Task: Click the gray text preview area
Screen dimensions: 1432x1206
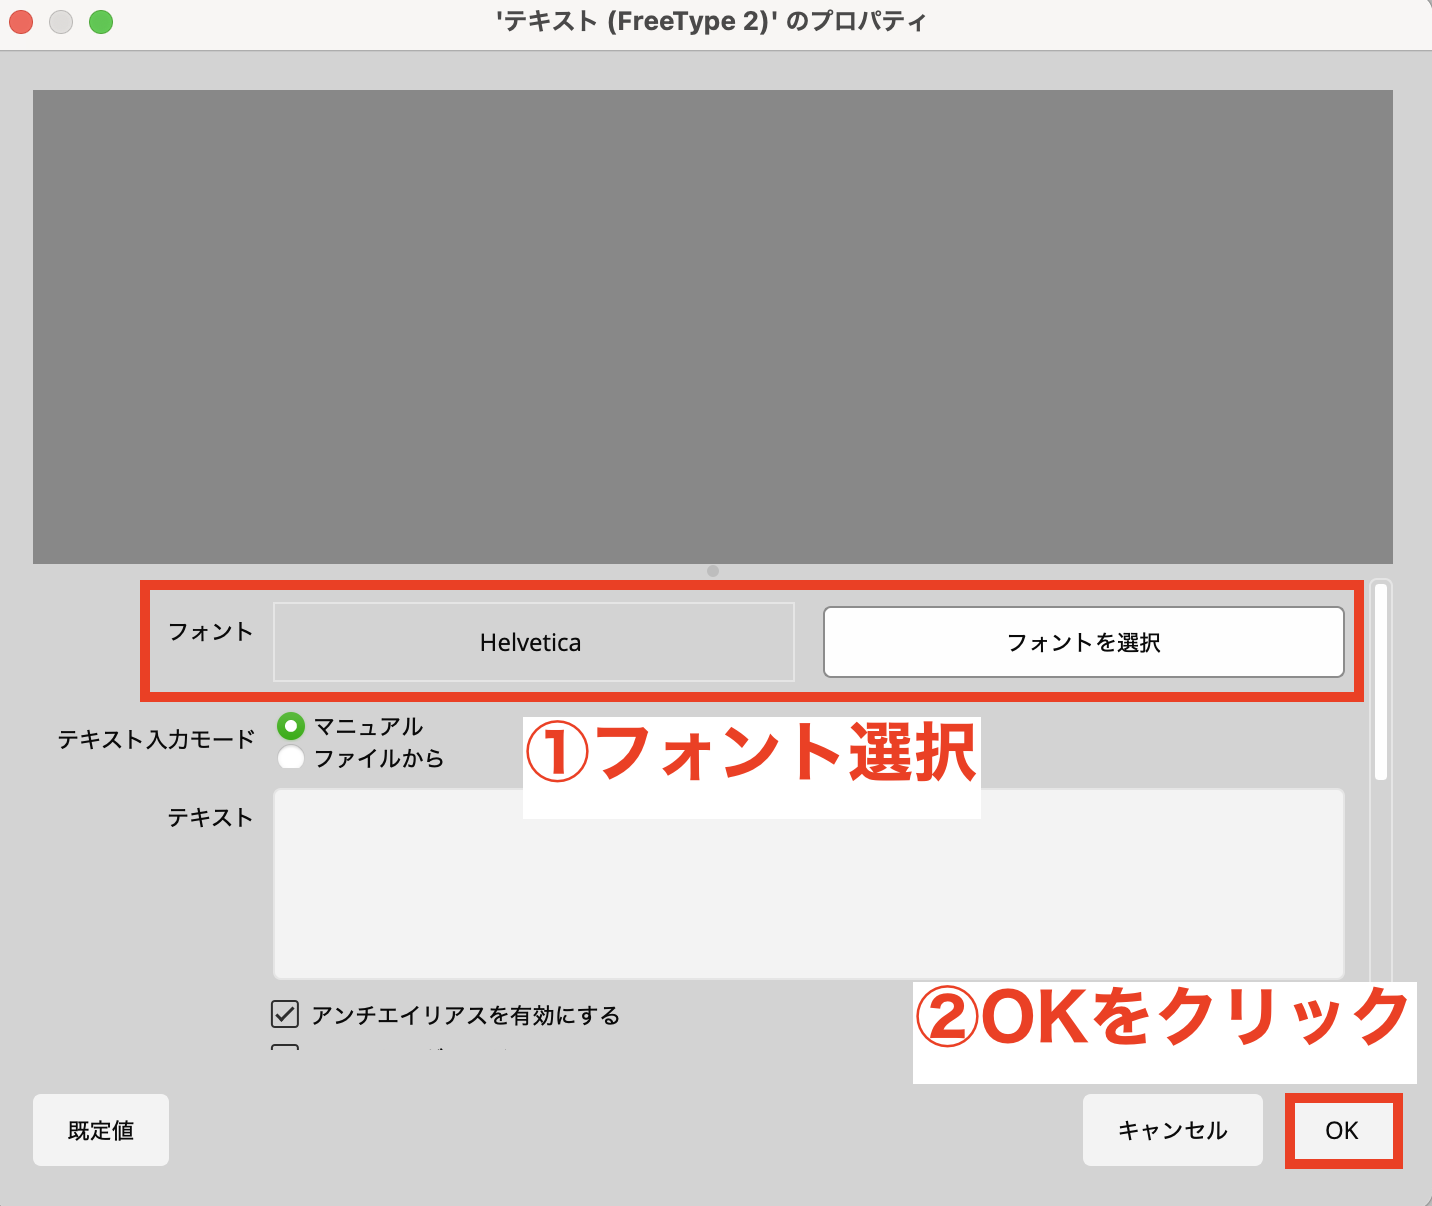Action: 713,327
